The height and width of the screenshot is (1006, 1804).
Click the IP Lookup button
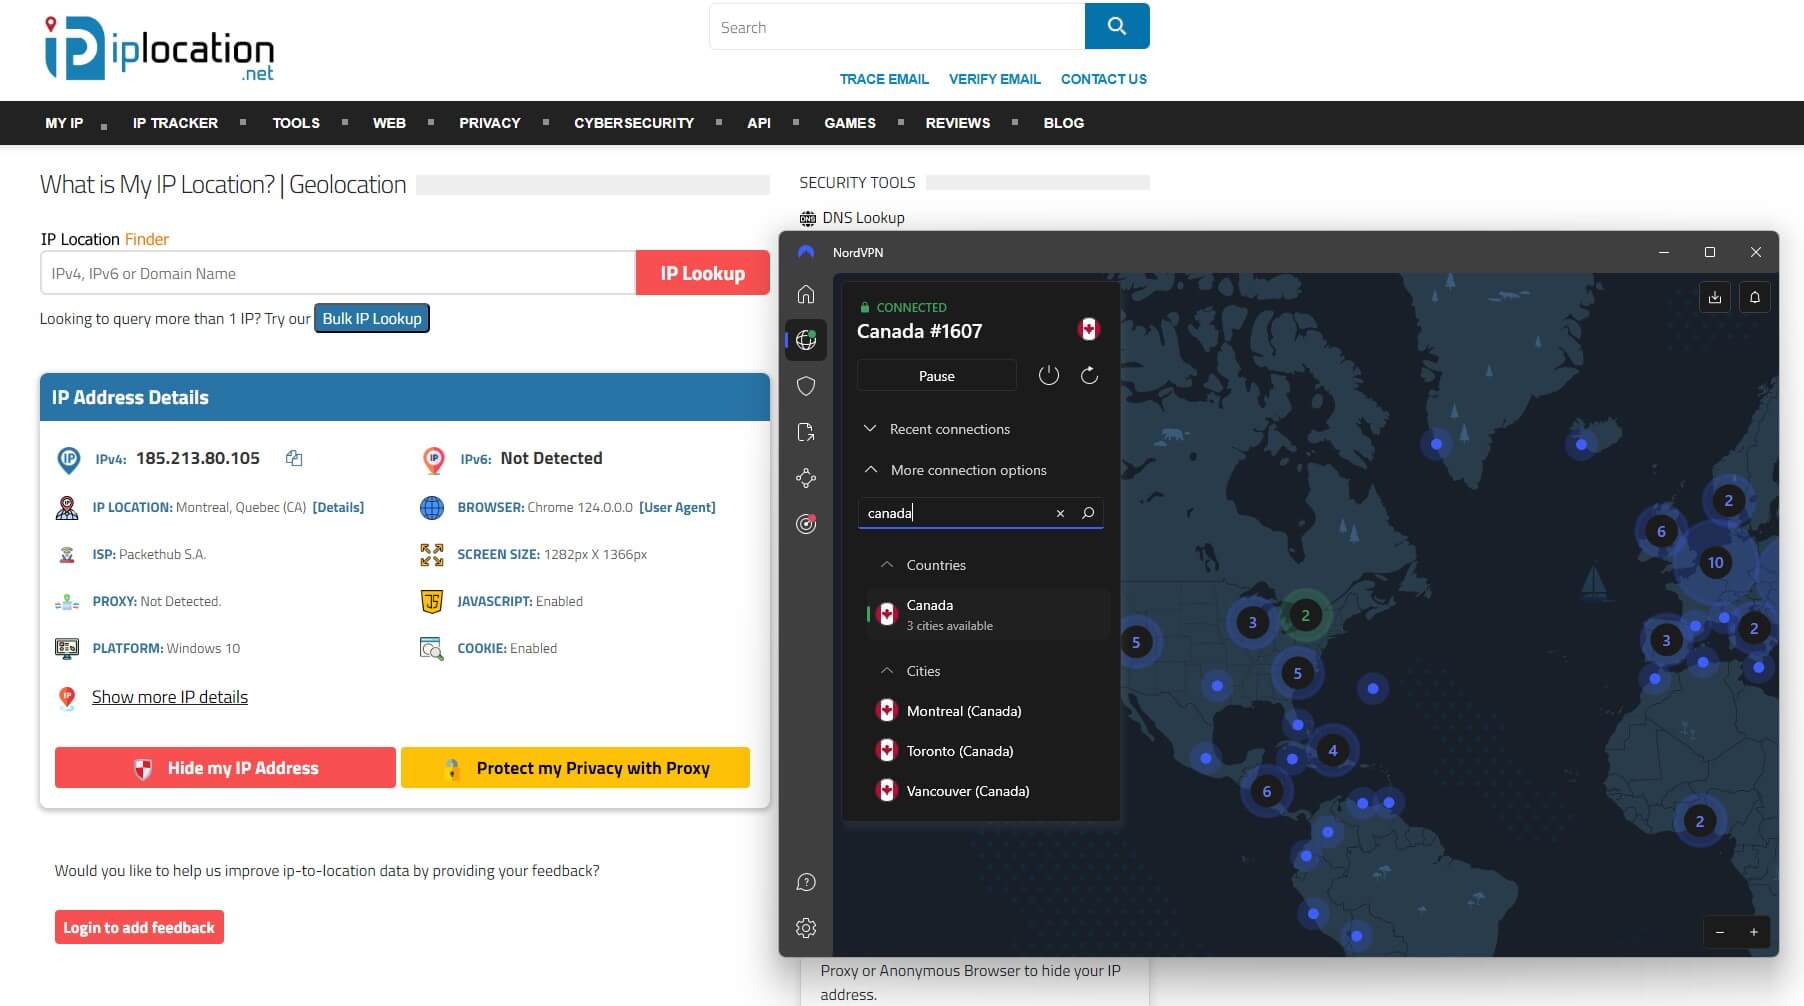click(703, 273)
